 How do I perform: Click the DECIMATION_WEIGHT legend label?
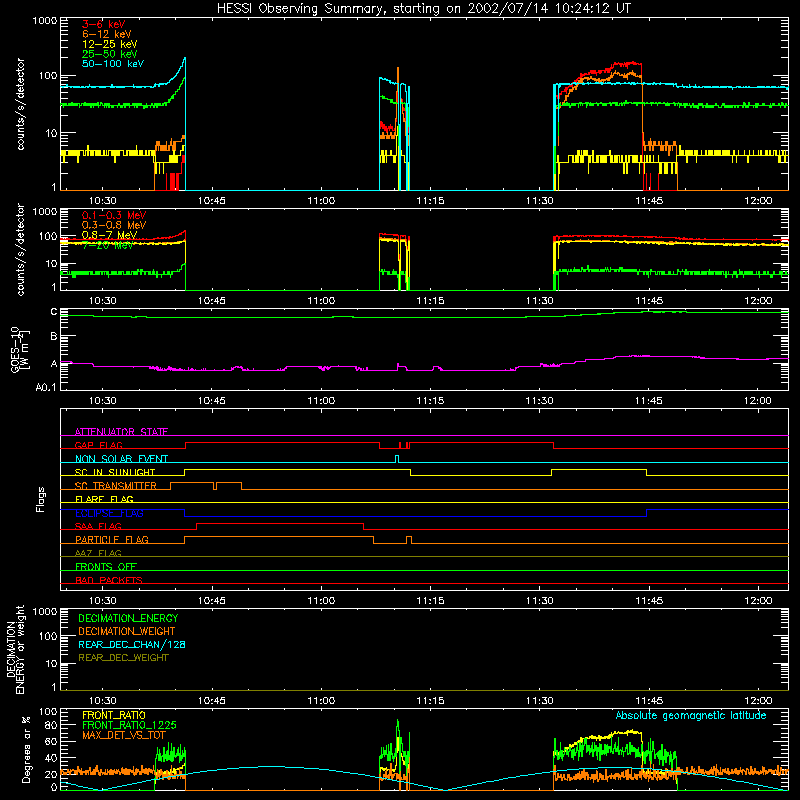tap(127, 631)
